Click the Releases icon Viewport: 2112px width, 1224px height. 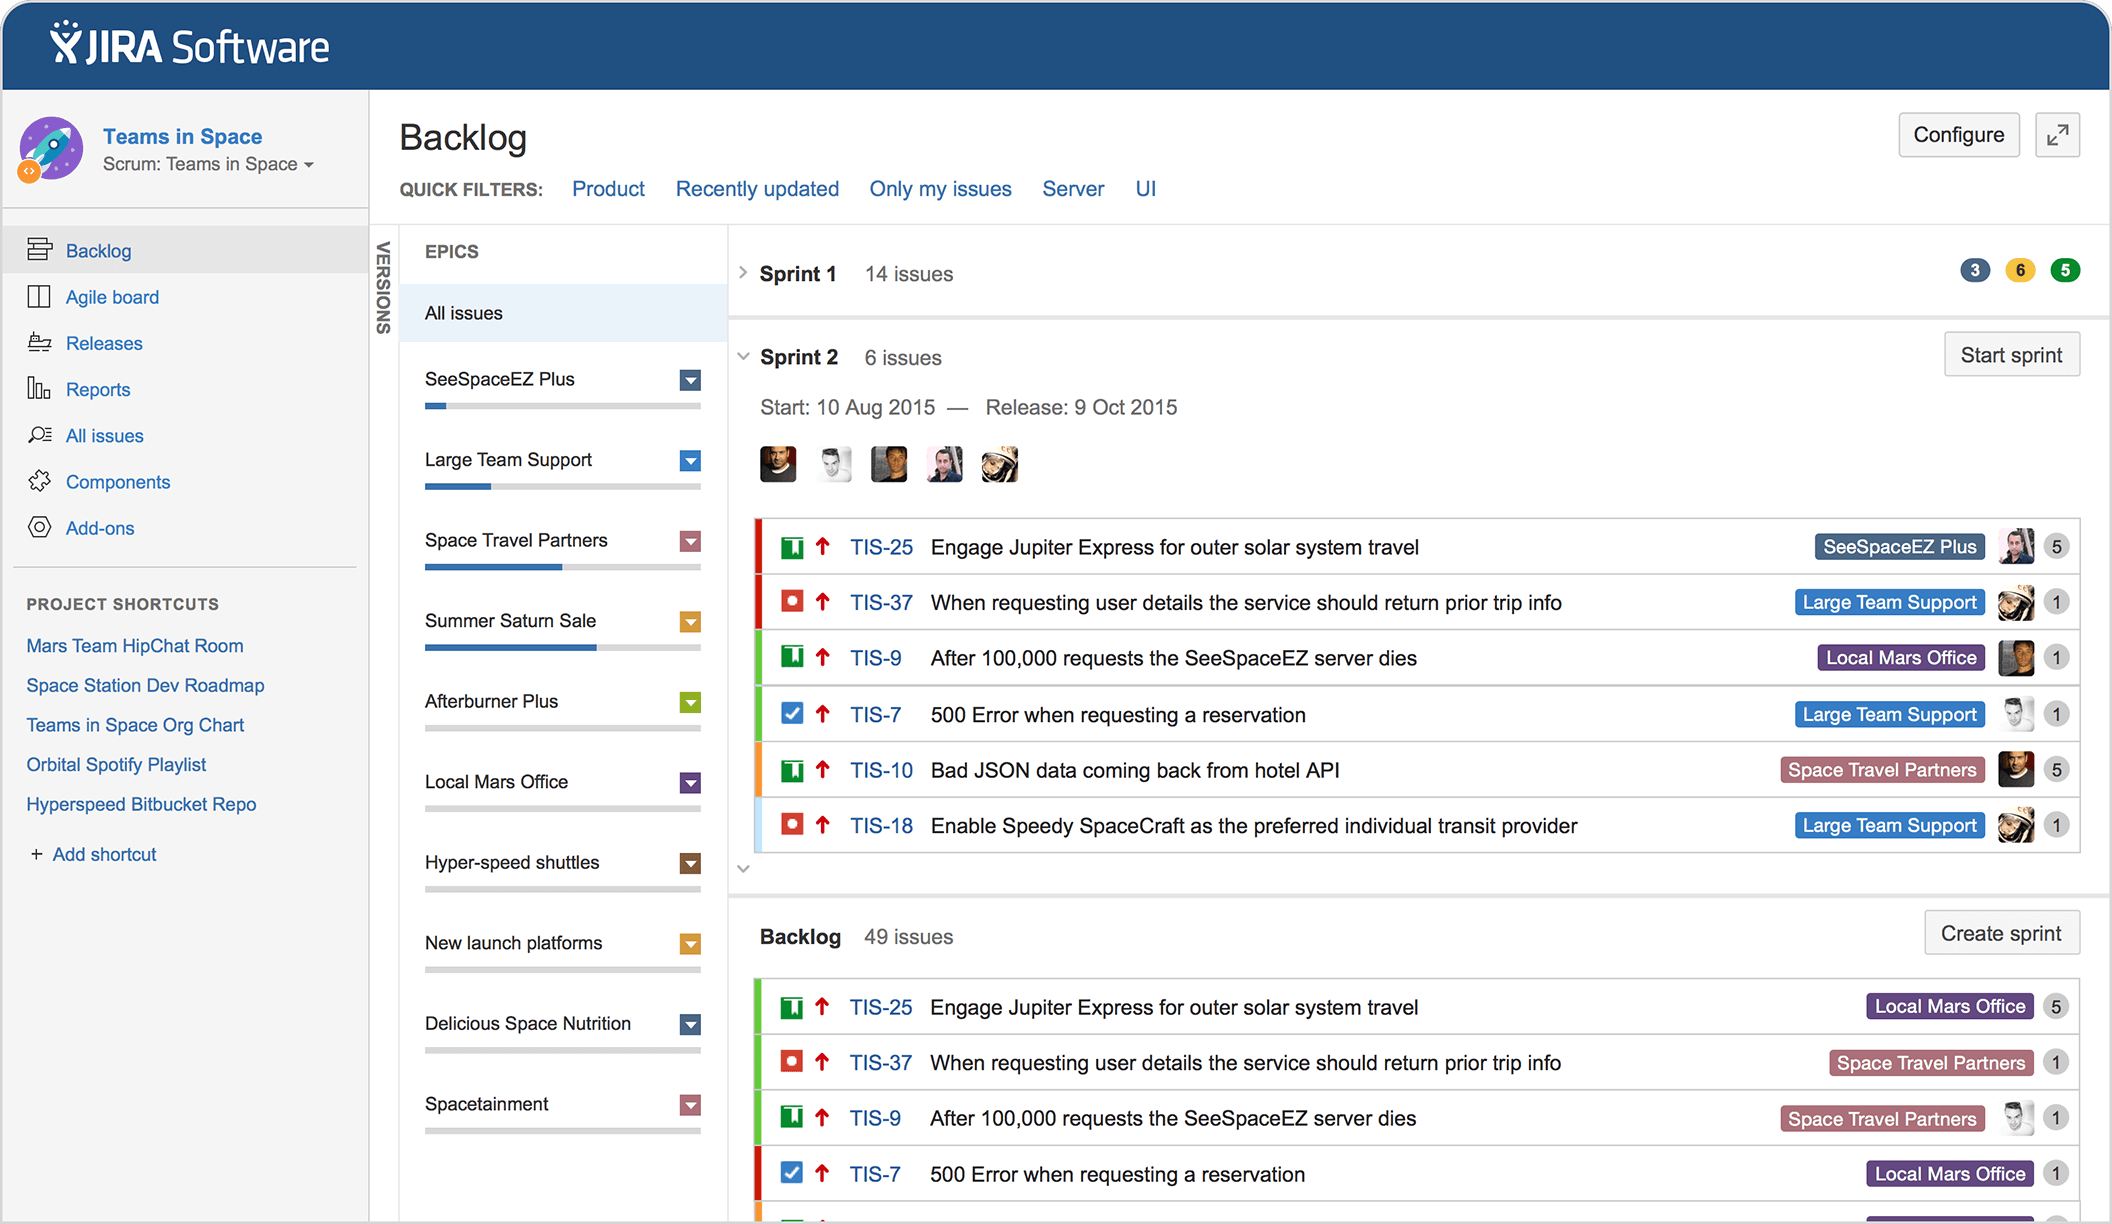(39, 342)
